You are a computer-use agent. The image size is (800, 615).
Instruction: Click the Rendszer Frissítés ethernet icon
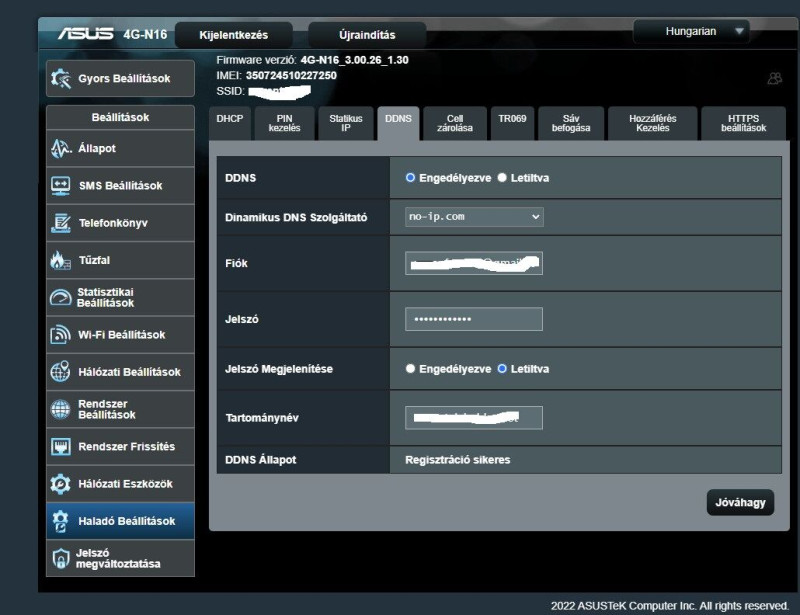pos(61,447)
